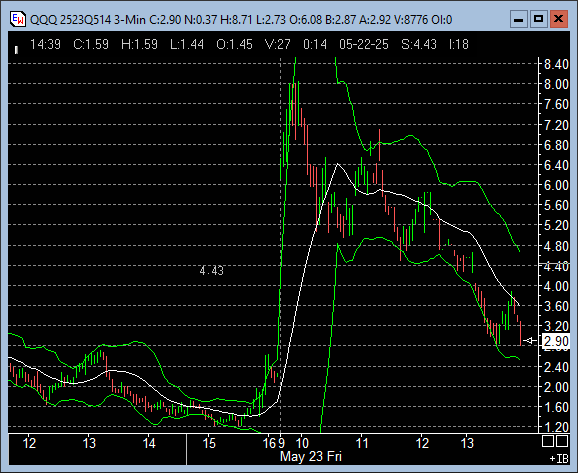This screenshot has width=578, height=473.
Task: Click the May 23 Fri date label
Action: click(x=311, y=456)
